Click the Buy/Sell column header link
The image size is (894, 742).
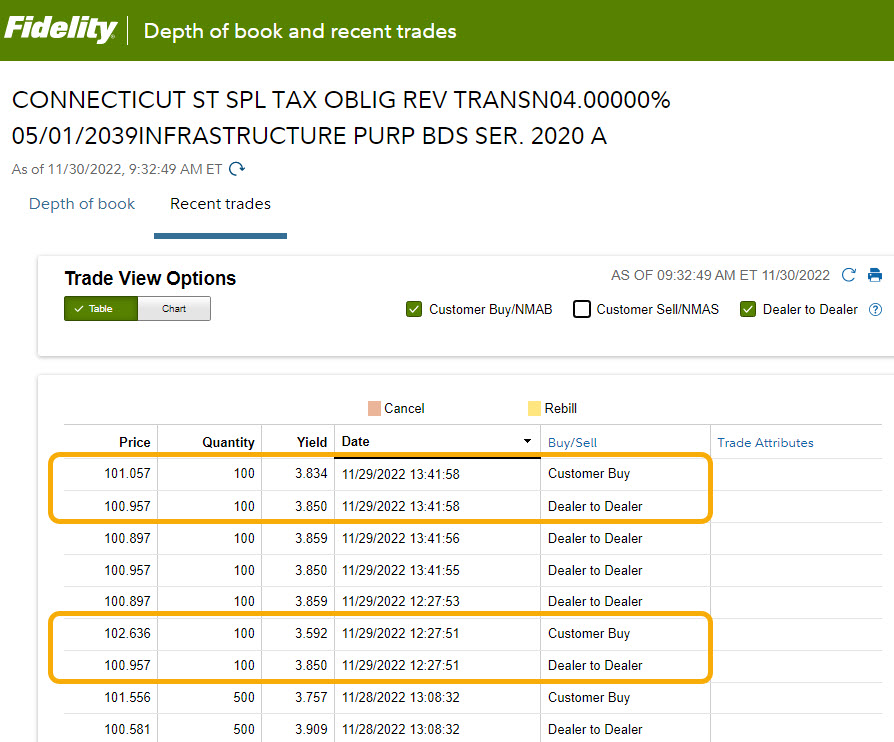572,442
